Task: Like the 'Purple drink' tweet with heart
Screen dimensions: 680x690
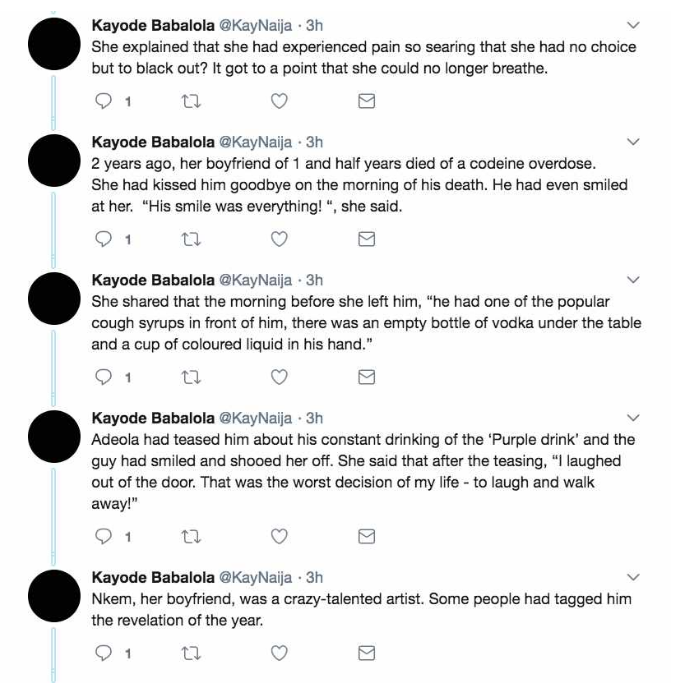Action: [279, 536]
